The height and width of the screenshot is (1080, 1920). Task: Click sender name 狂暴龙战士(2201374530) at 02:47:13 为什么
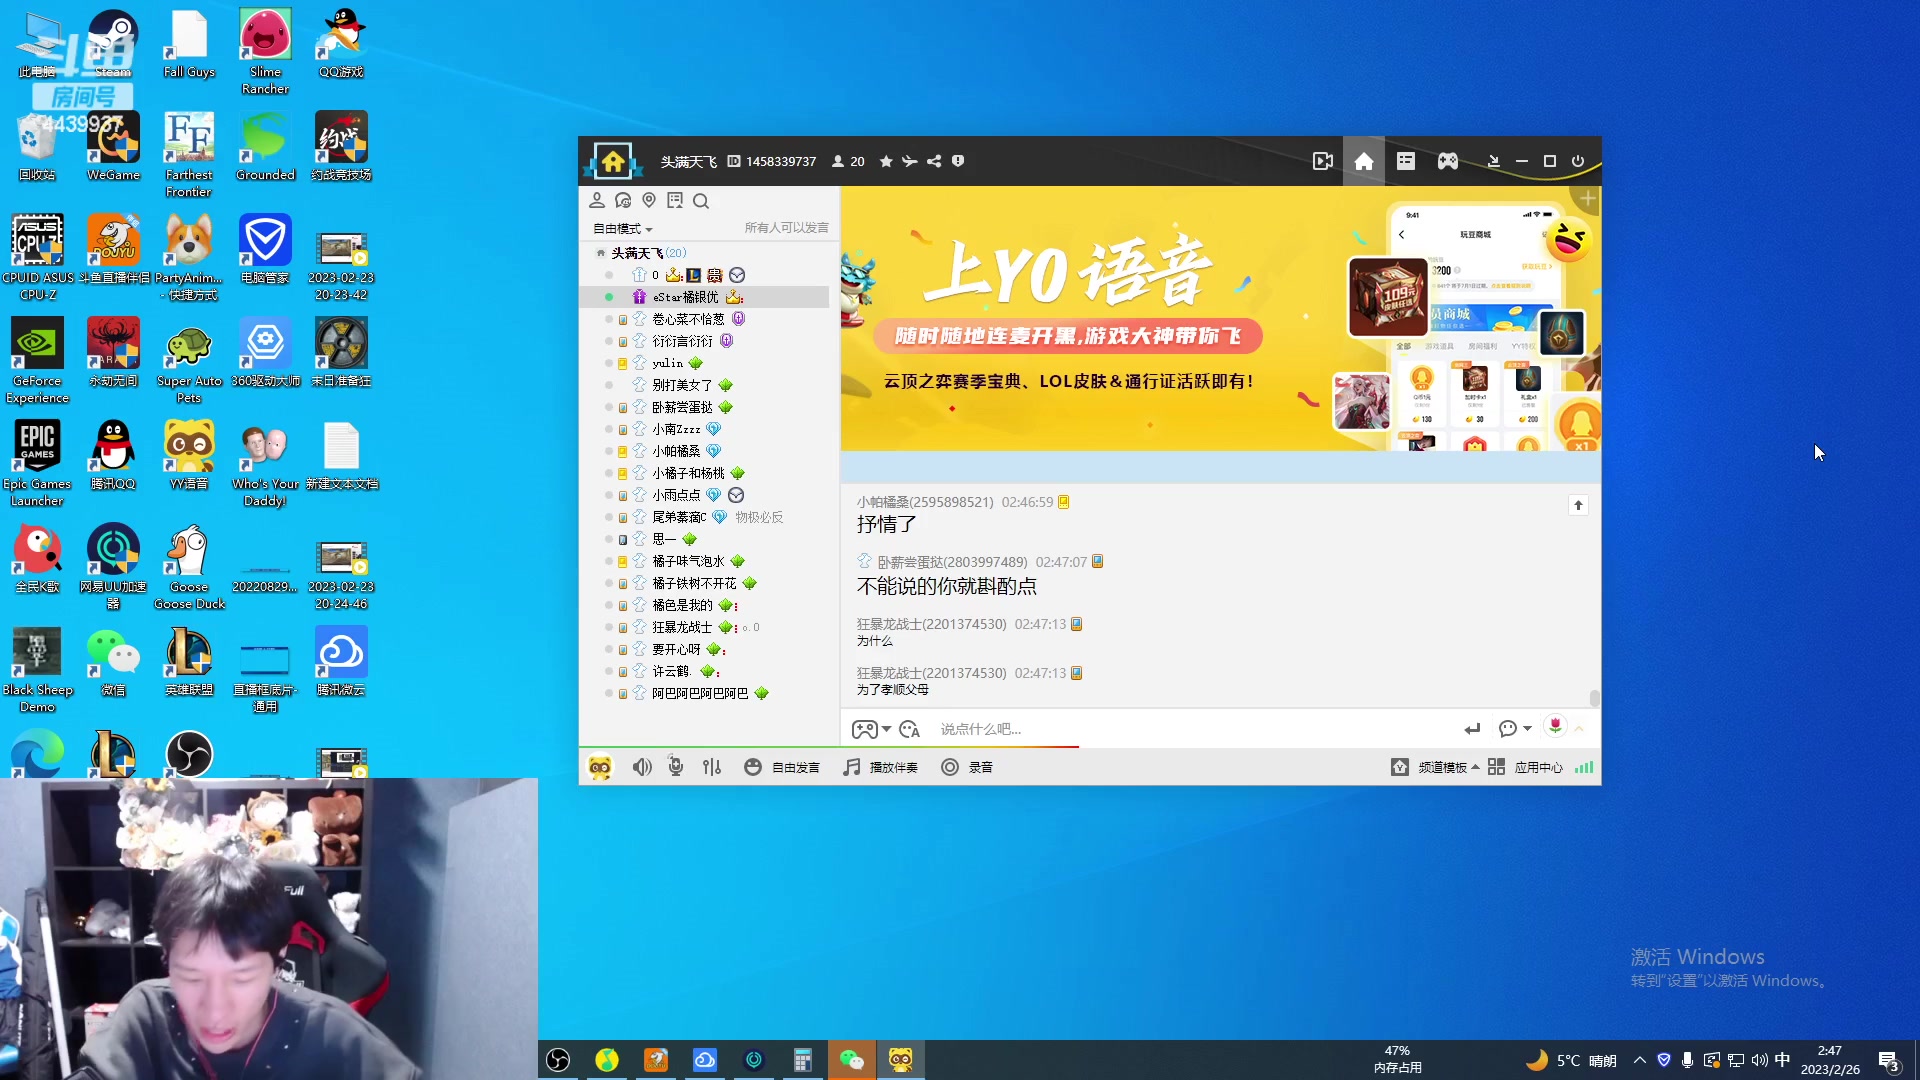pos(931,624)
